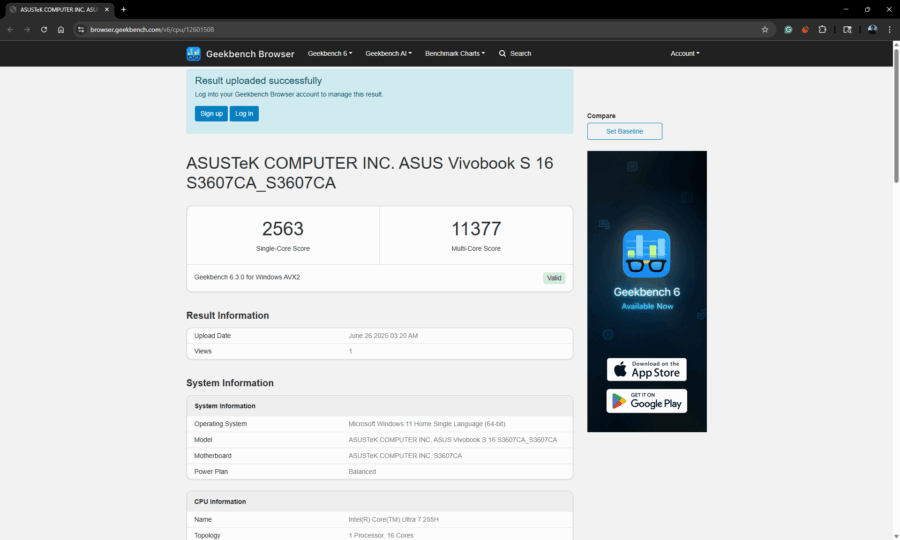Click the Views count value

click(x=350, y=351)
